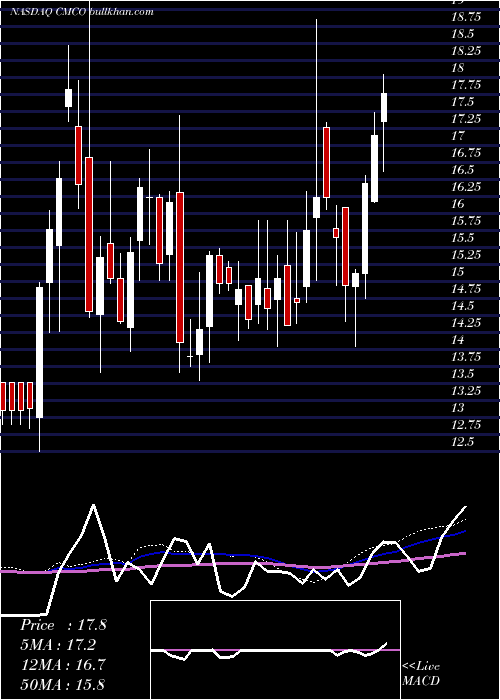
Task: Click the 17.5 price axis label
Action: pyautogui.click(x=464, y=102)
